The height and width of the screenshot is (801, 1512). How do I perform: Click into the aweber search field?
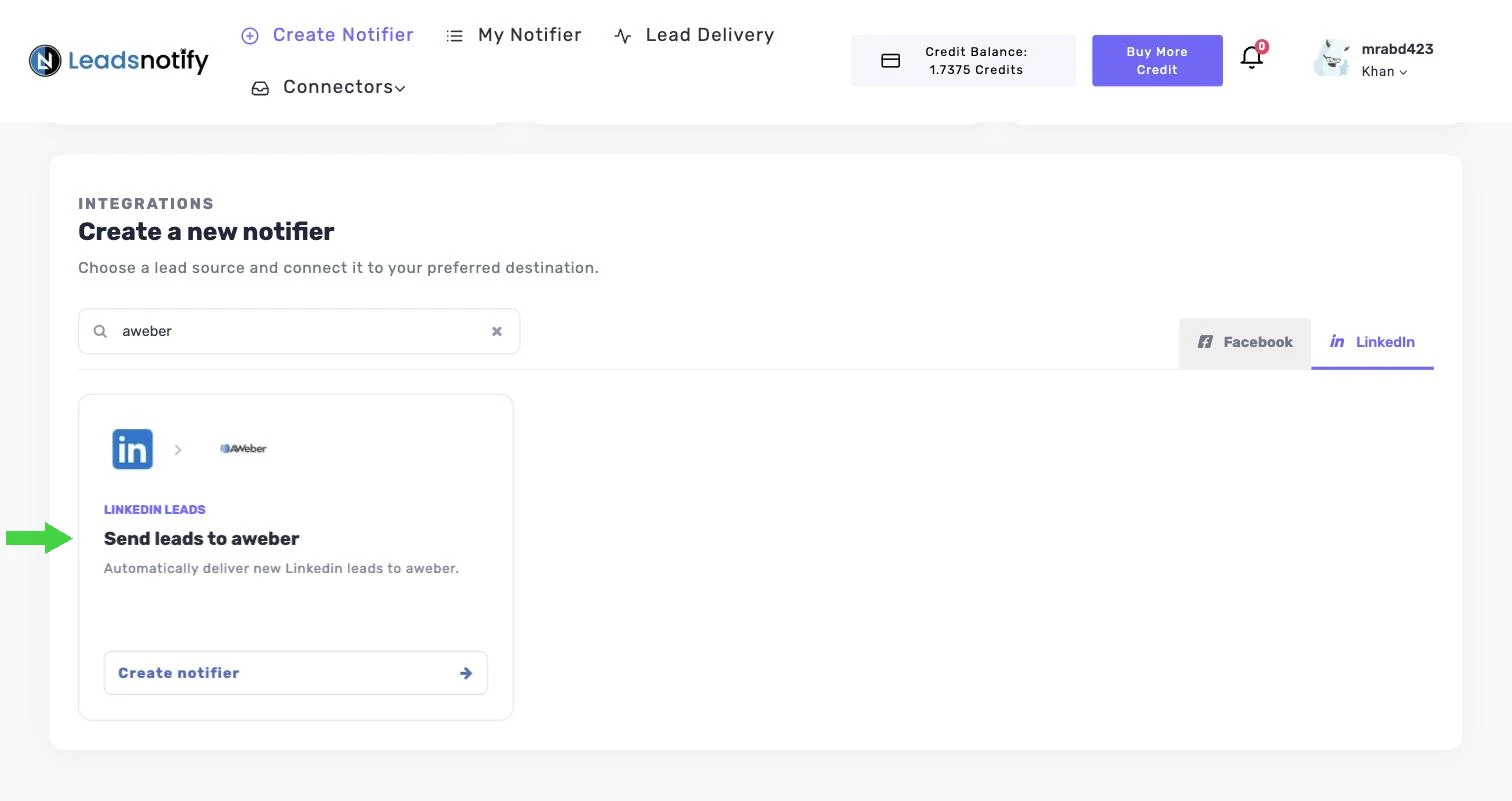(299, 331)
